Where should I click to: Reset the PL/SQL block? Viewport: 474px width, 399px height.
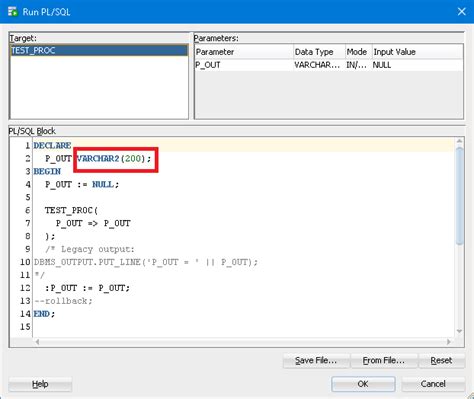[441, 361]
